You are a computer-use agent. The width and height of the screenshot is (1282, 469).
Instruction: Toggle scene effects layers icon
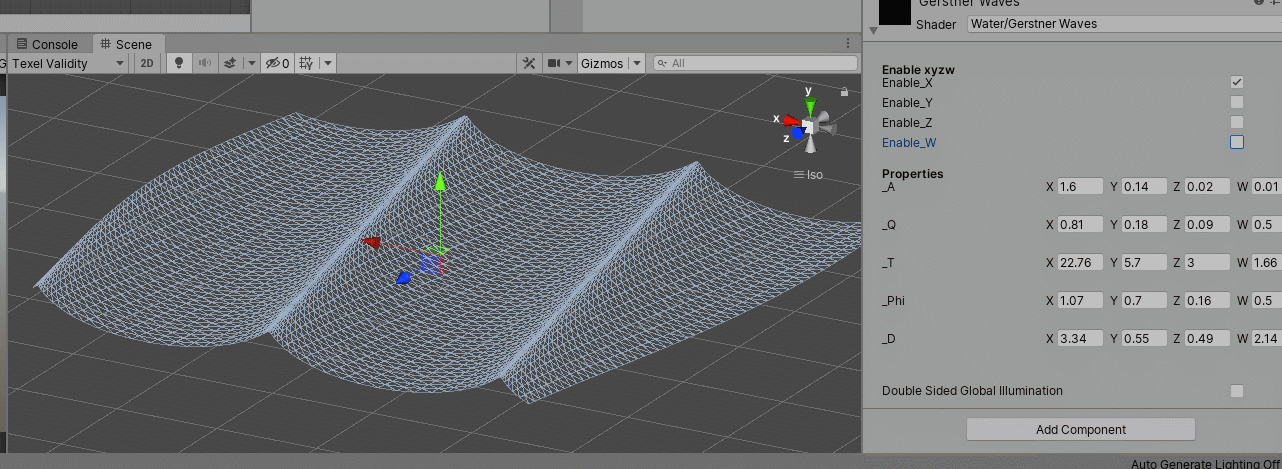[231, 63]
